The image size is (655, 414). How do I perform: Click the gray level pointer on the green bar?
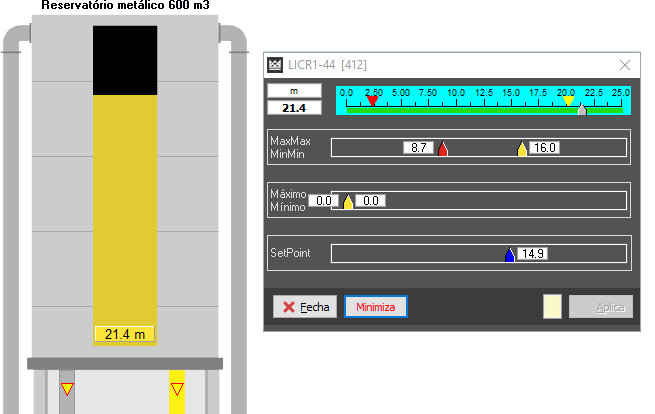pos(582,109)
